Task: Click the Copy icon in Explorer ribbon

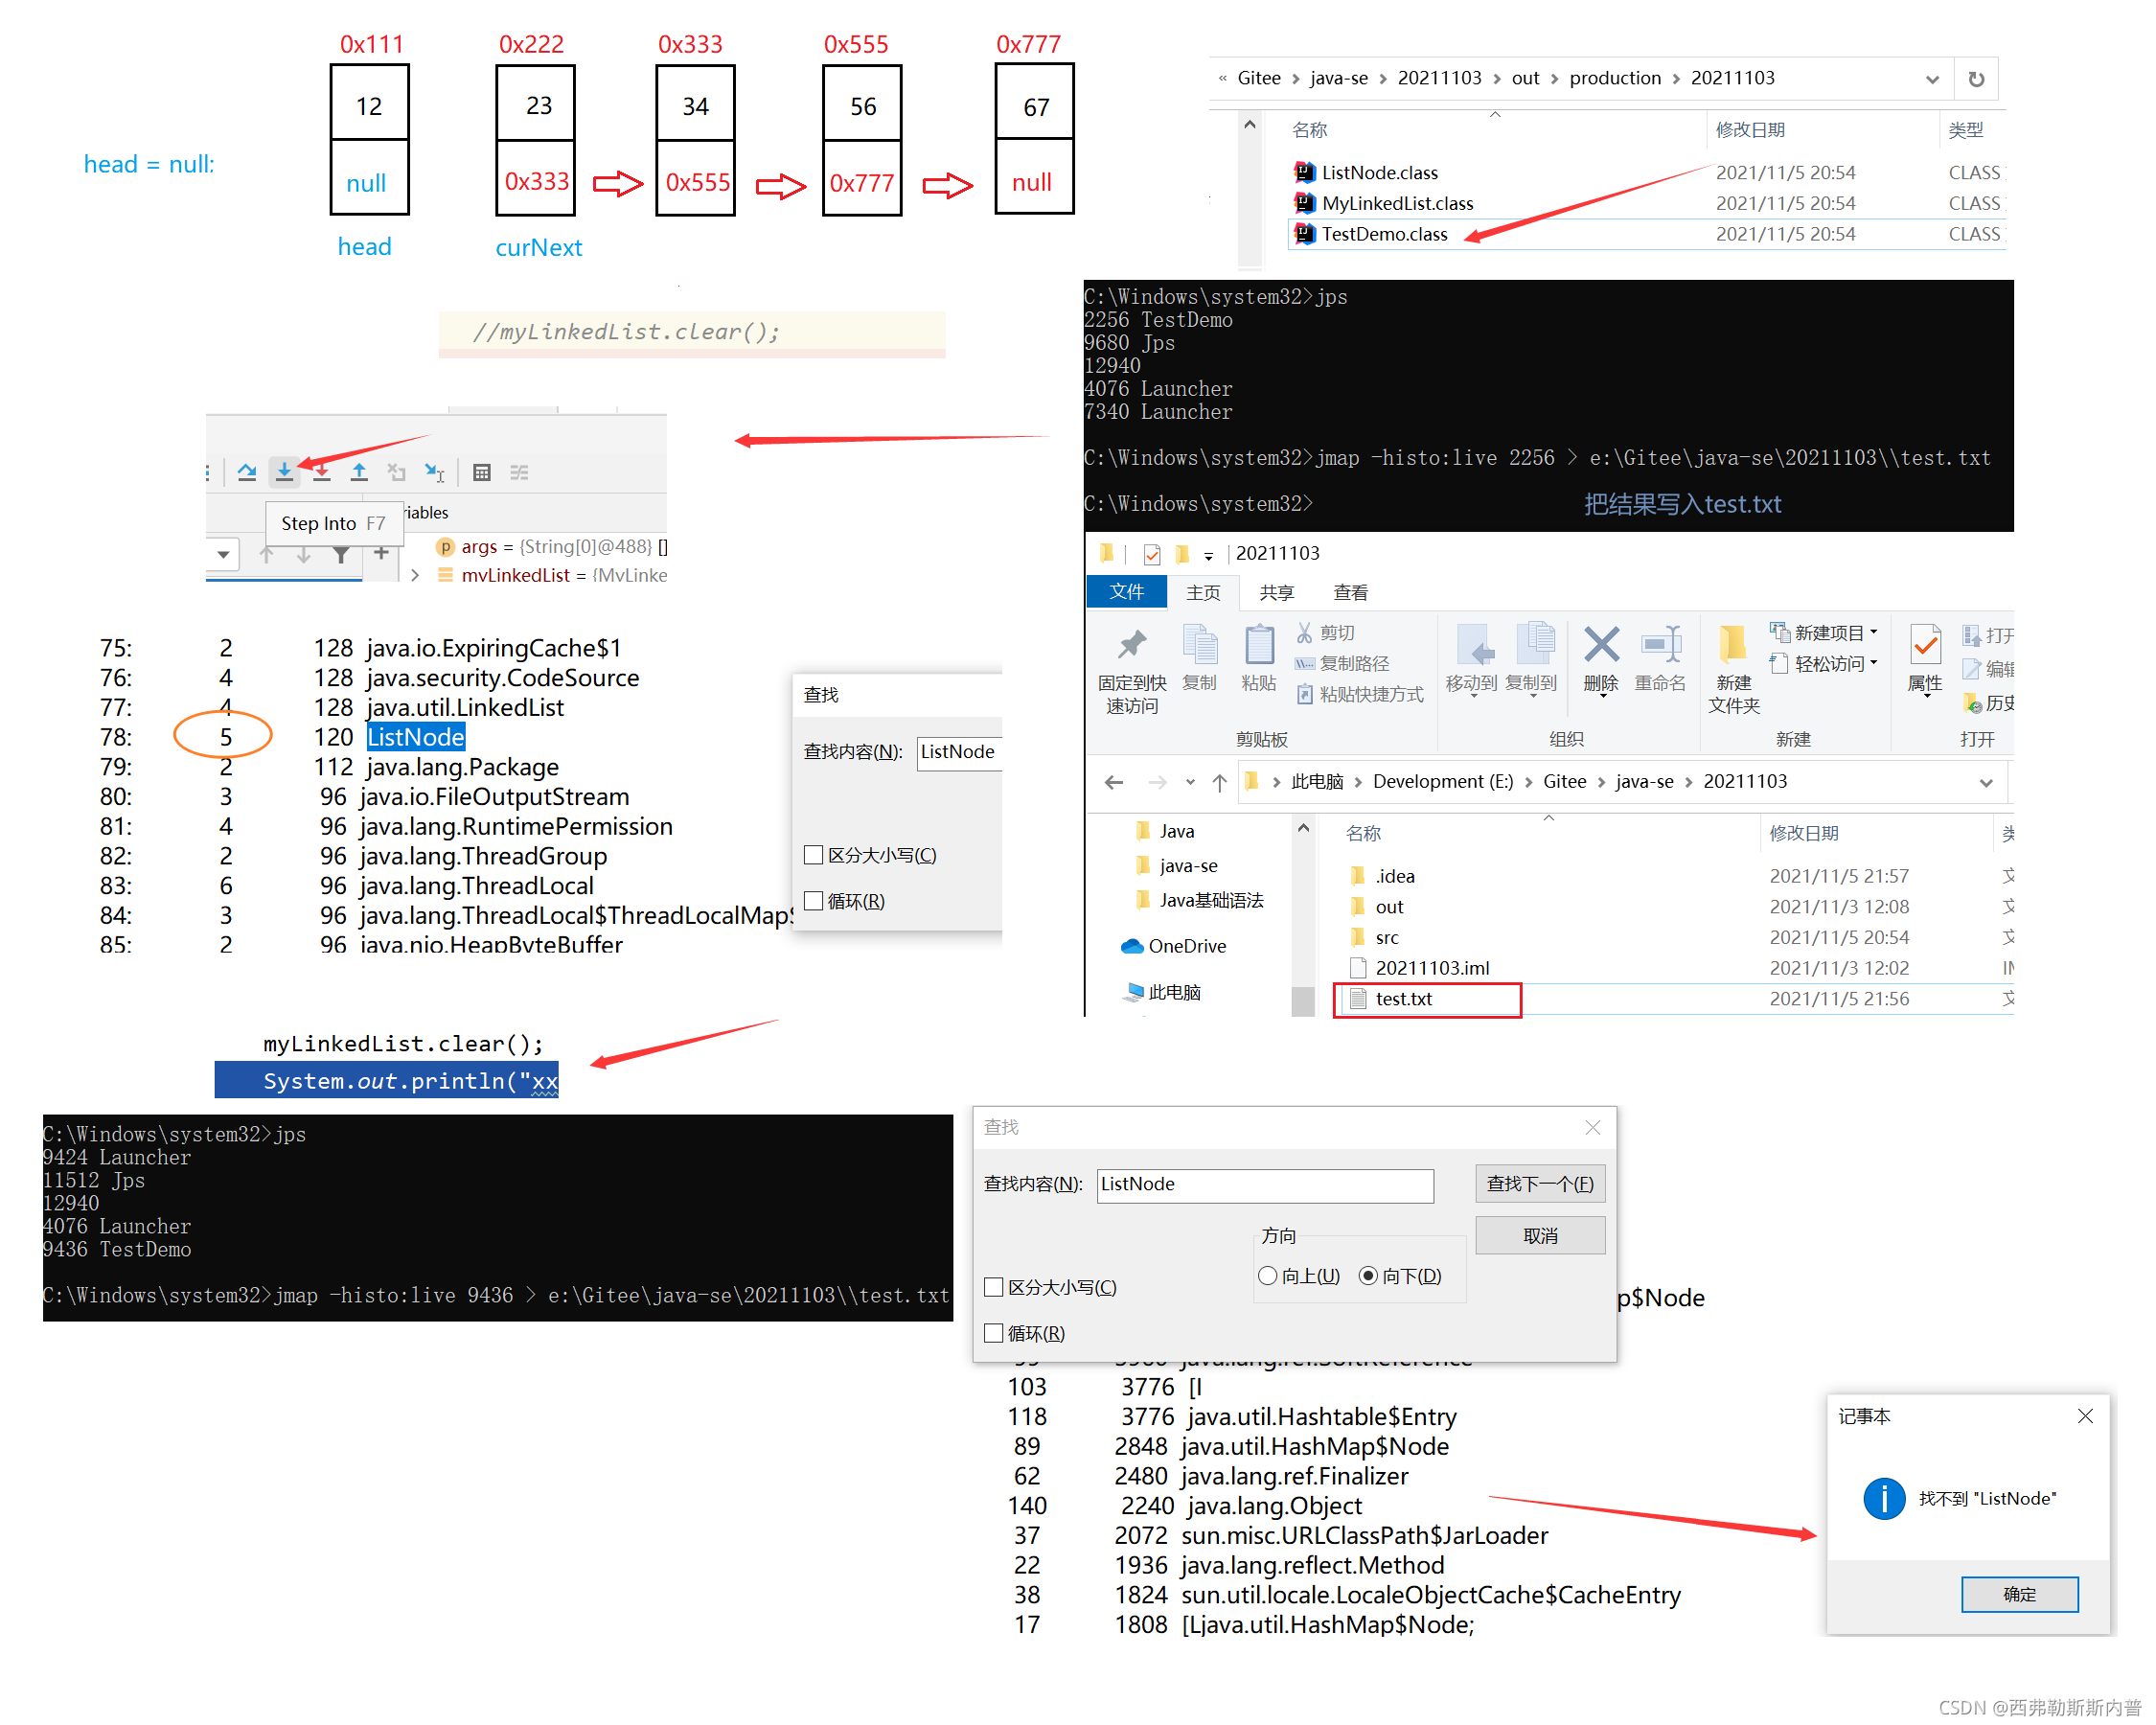Action: (x=1200, y=645)
